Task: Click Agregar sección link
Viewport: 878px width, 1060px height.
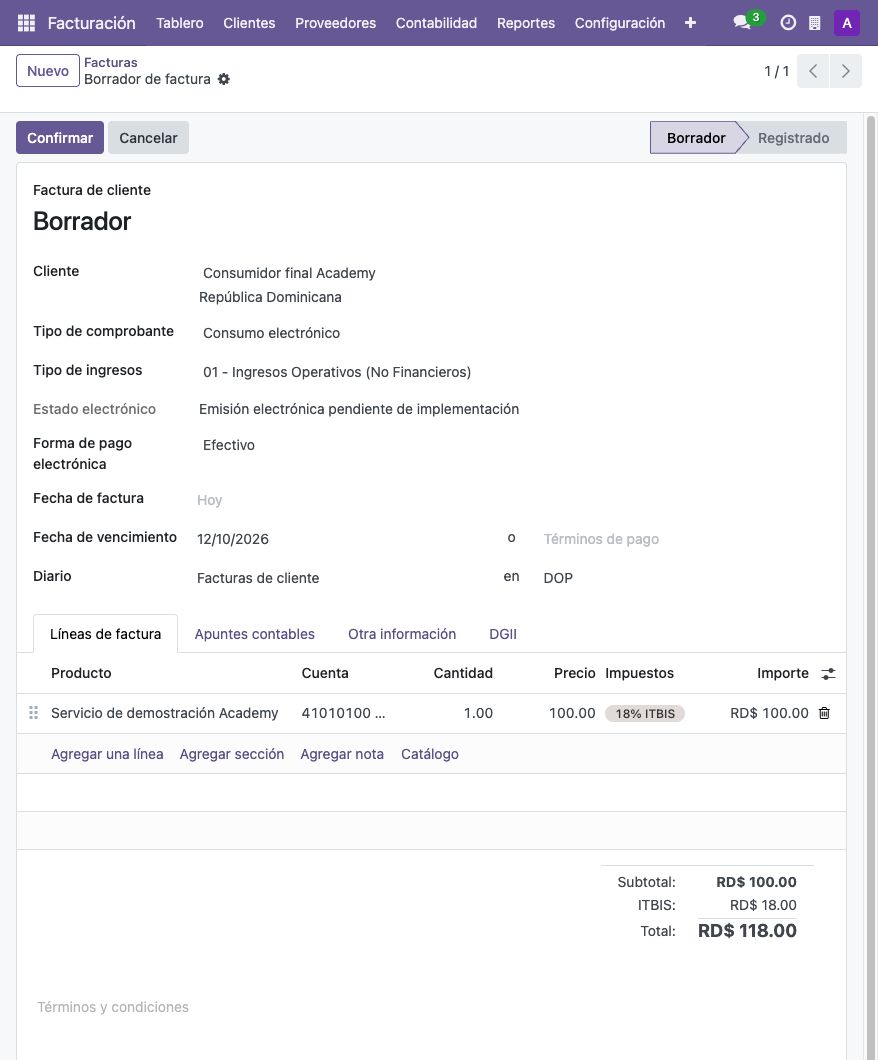Action: pos(232,754)
